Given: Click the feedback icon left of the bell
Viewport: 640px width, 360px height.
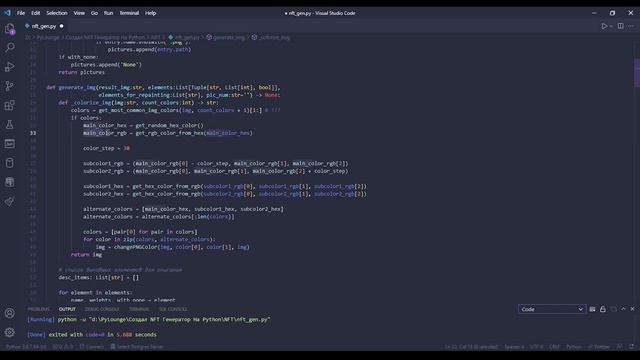Looking at the screenshot, I should pyautogui.click(x=620, y=347).
